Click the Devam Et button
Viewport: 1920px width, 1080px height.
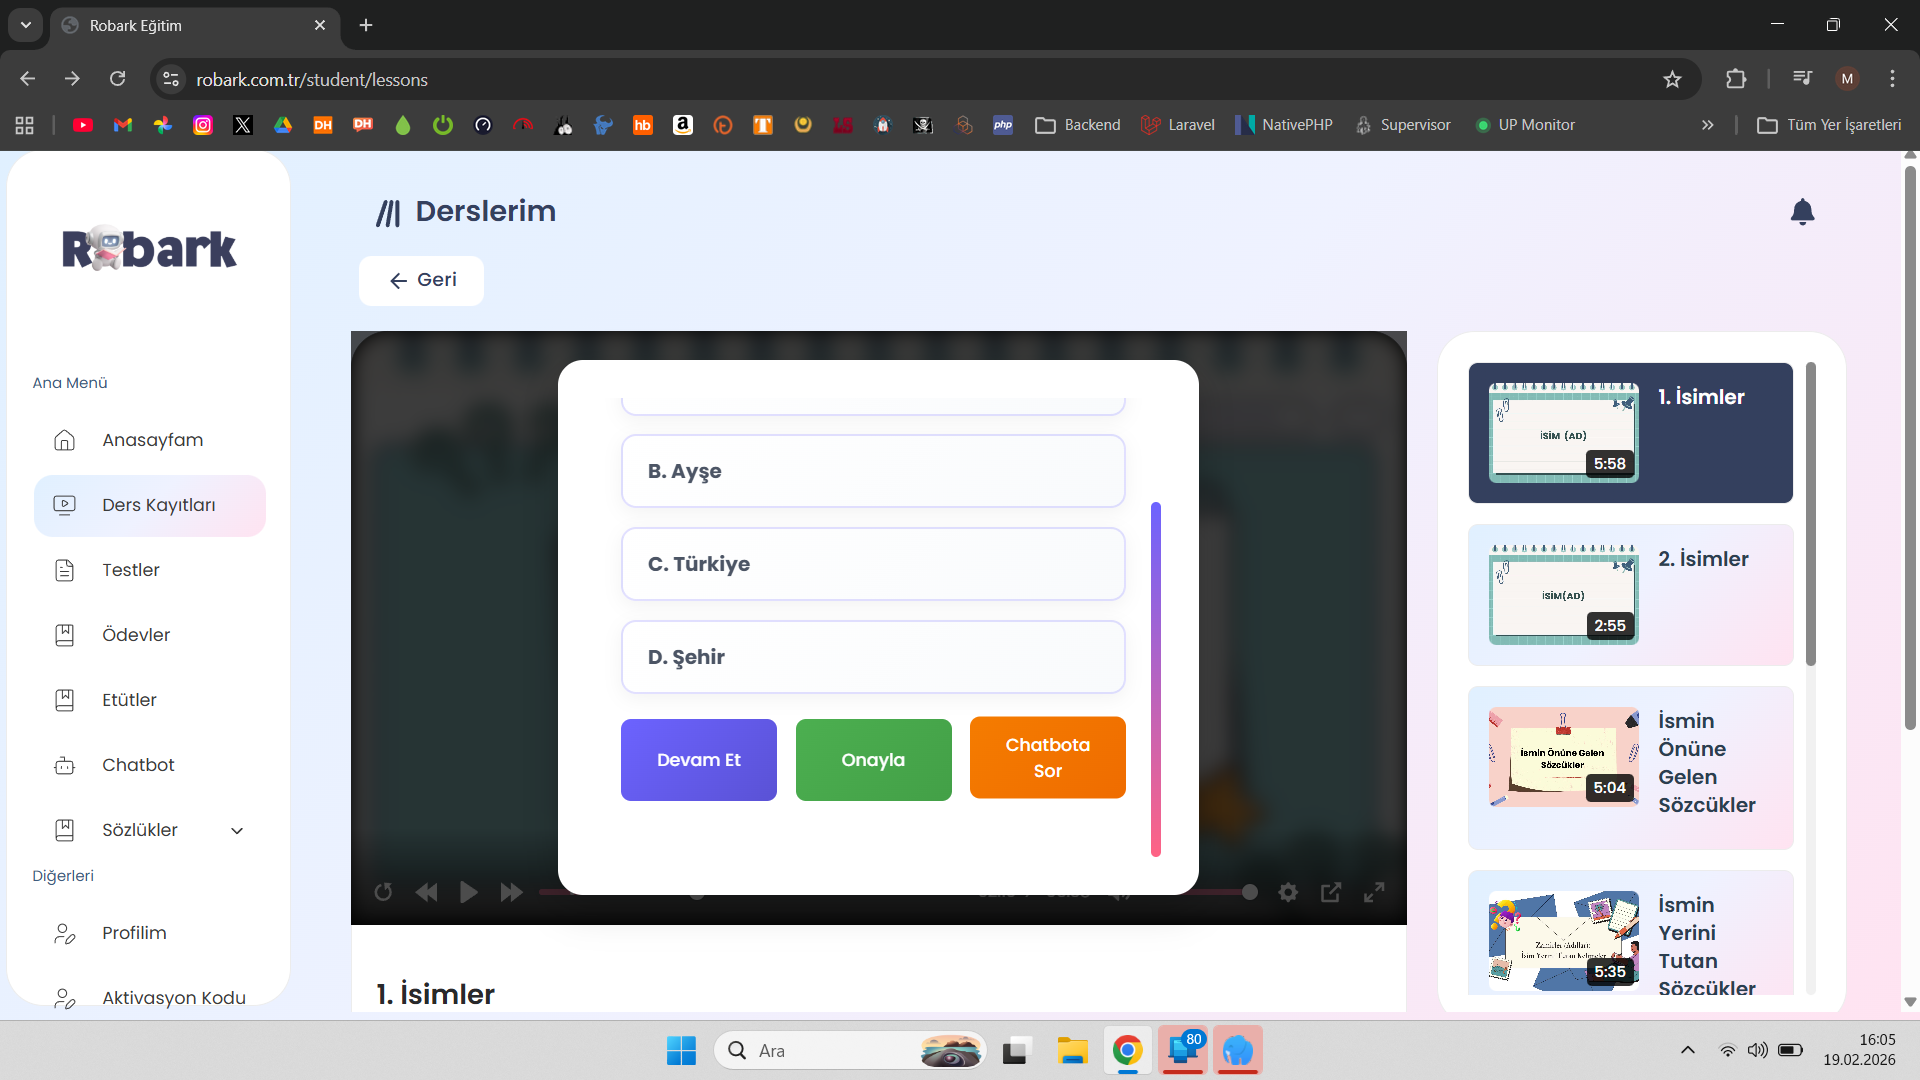(x=698, y=760)
